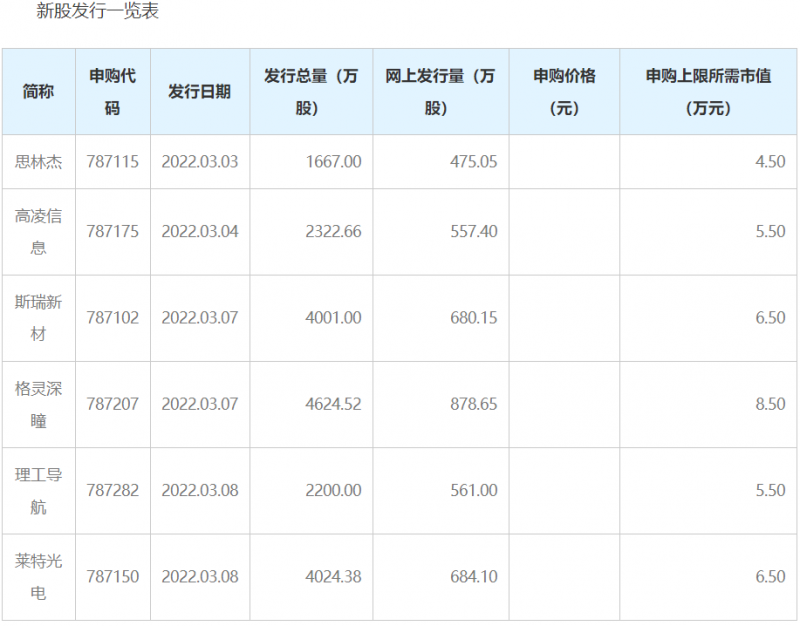Select market value 5.50 in 理工导航 row
Image resolution: width=800 pixels, height=626 pixels.
point(770,490)
